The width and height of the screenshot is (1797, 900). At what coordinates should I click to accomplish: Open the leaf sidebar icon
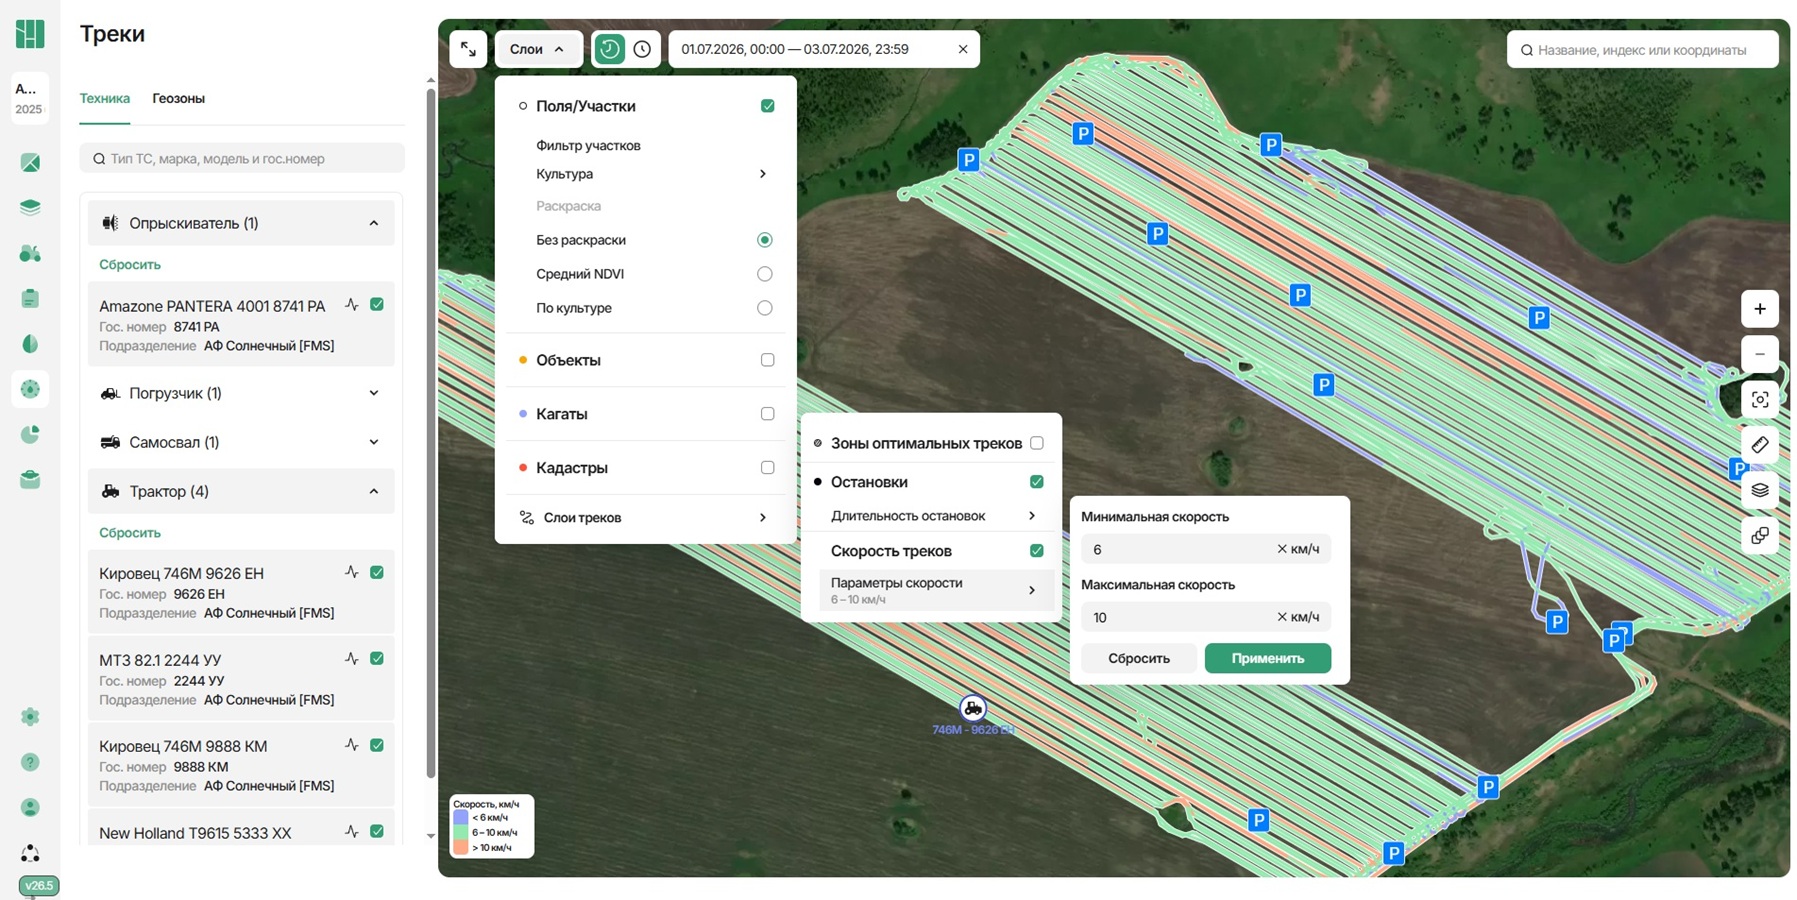(x=30, y=344)
